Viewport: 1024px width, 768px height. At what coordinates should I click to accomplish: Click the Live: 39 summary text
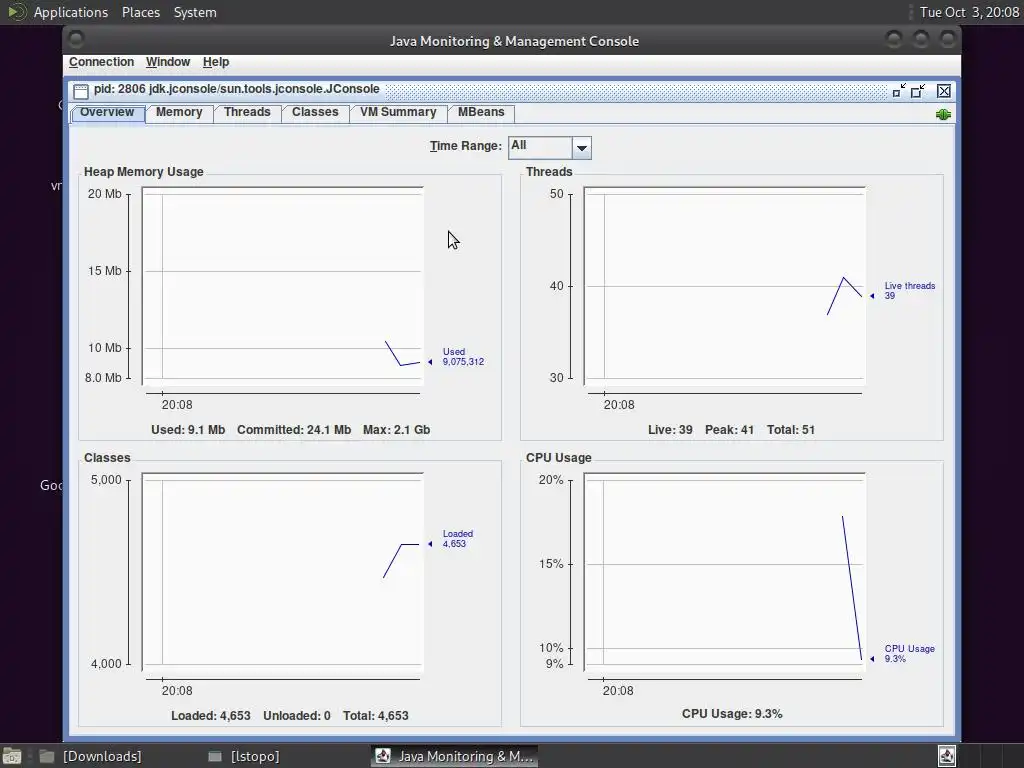click(x=670, y=430)
